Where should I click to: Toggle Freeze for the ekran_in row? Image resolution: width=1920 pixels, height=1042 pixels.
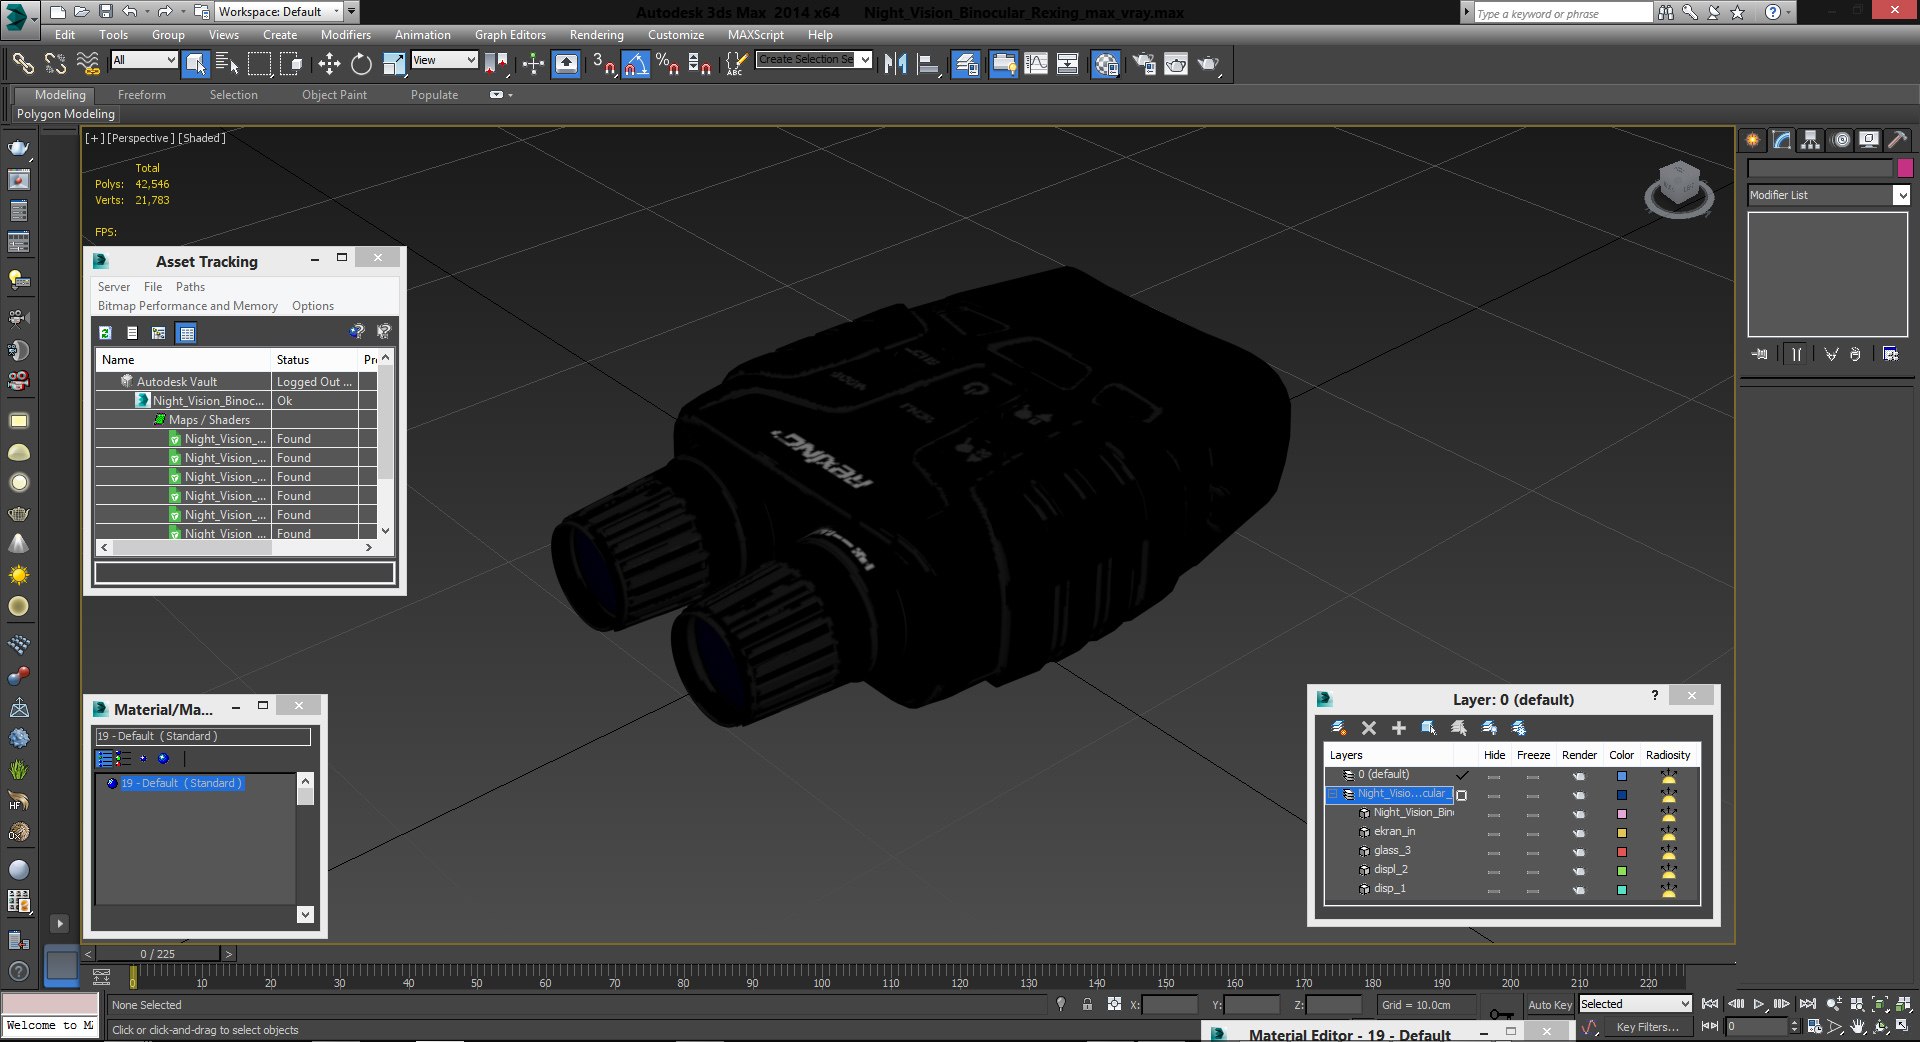[x=1533, y=833]
